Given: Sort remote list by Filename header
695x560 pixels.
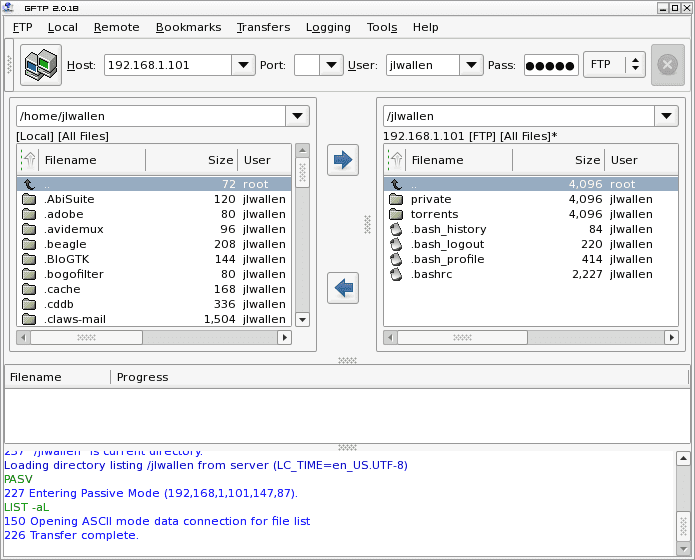Looking at the screenshot, I should [x=460, y=160].
